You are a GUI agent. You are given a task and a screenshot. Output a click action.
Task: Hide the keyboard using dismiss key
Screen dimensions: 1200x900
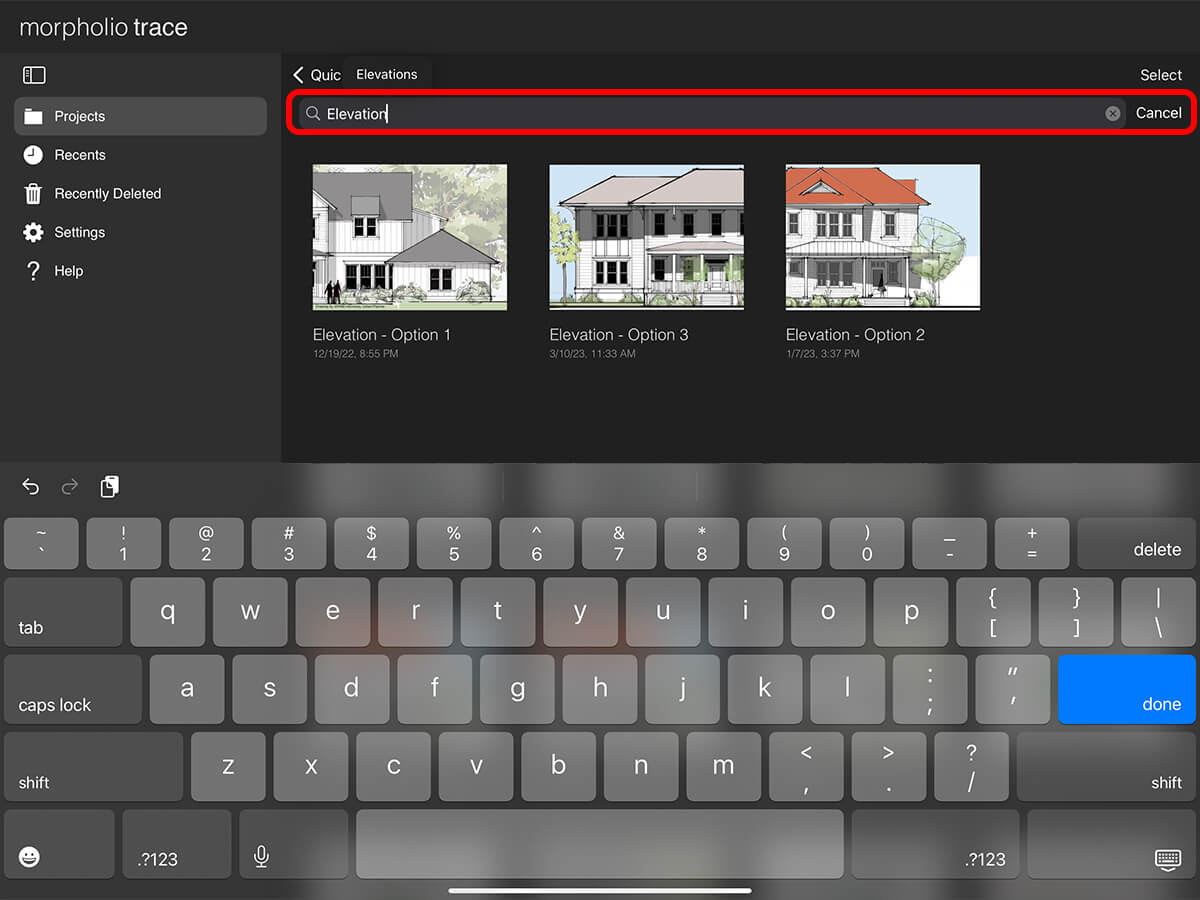pos(1166,858)
